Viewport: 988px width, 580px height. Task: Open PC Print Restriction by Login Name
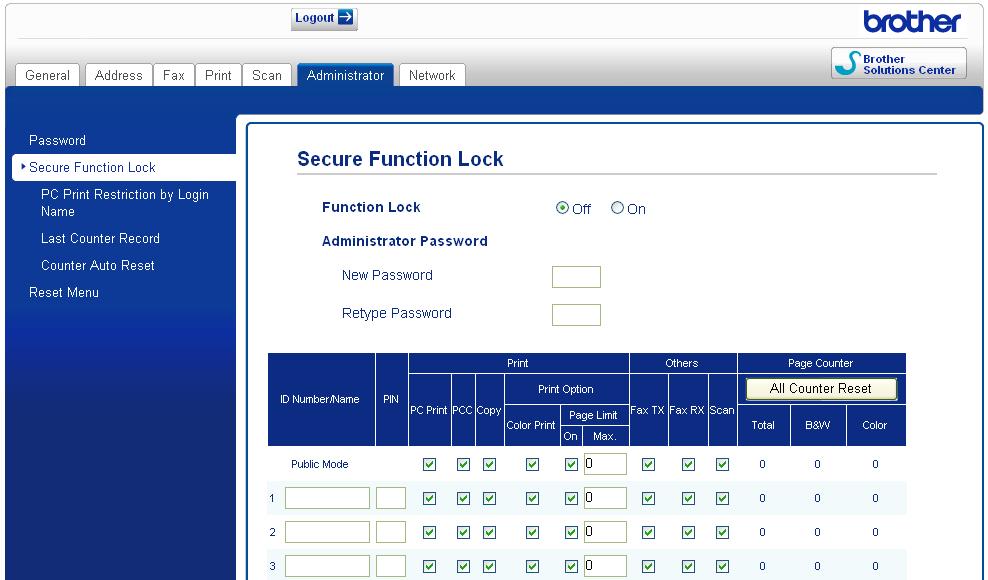(x=125, y=202)
